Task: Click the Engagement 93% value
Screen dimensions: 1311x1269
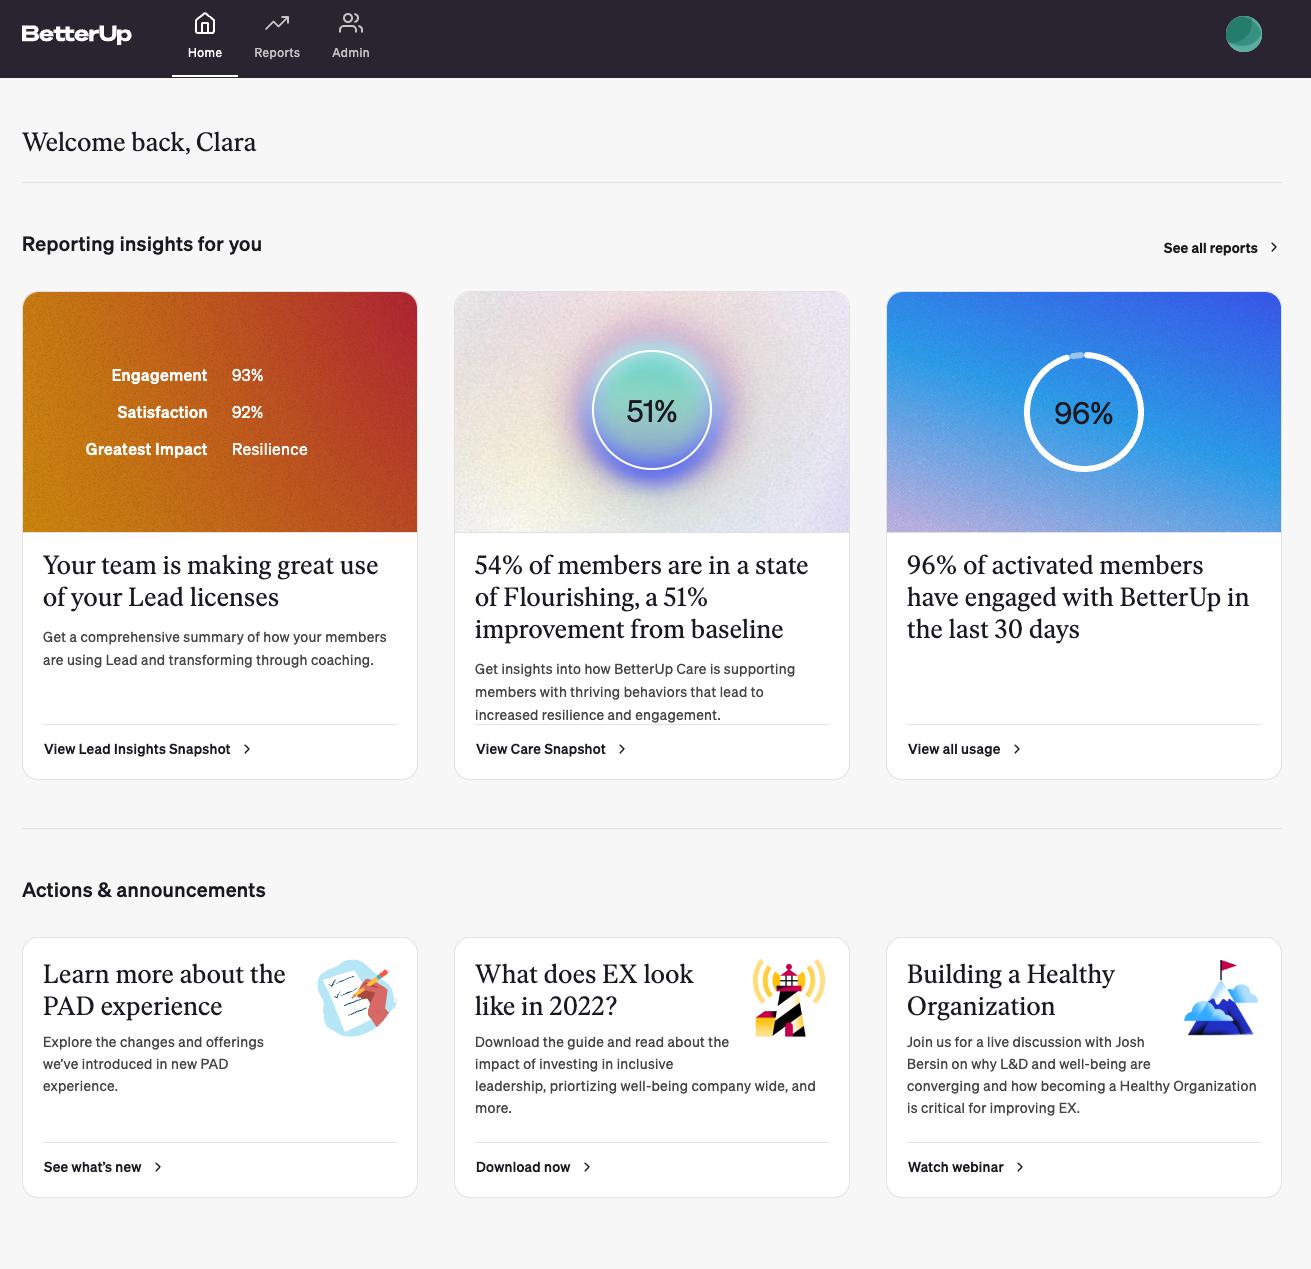Action: pos(247,375)
